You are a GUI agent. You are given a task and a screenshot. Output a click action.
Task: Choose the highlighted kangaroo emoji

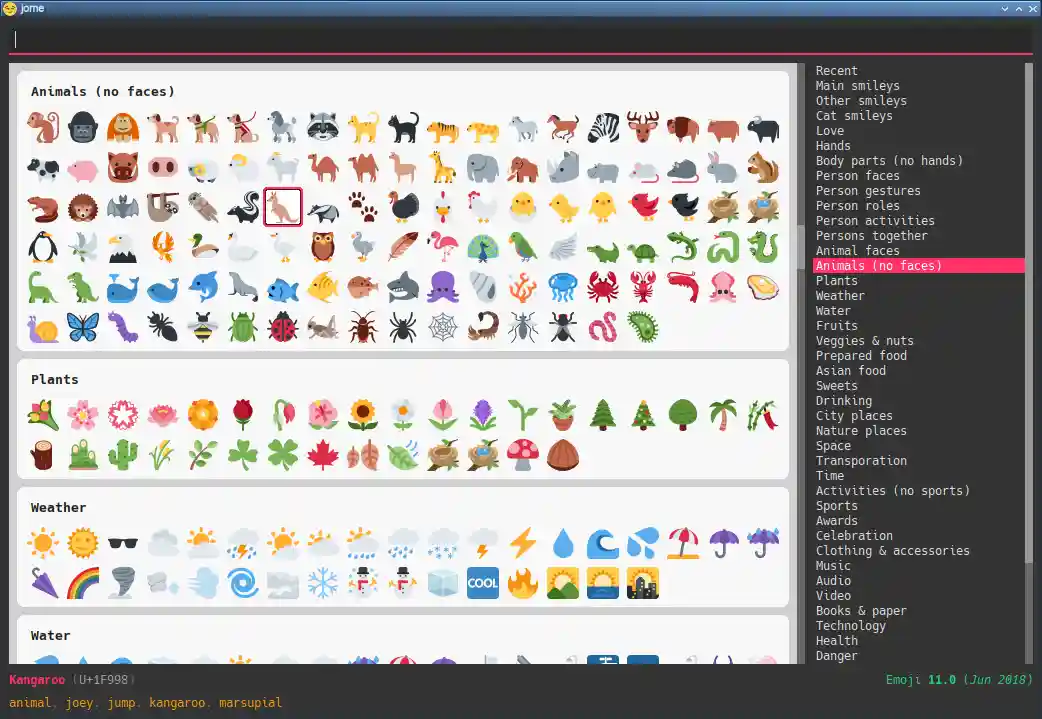point(283,207)
